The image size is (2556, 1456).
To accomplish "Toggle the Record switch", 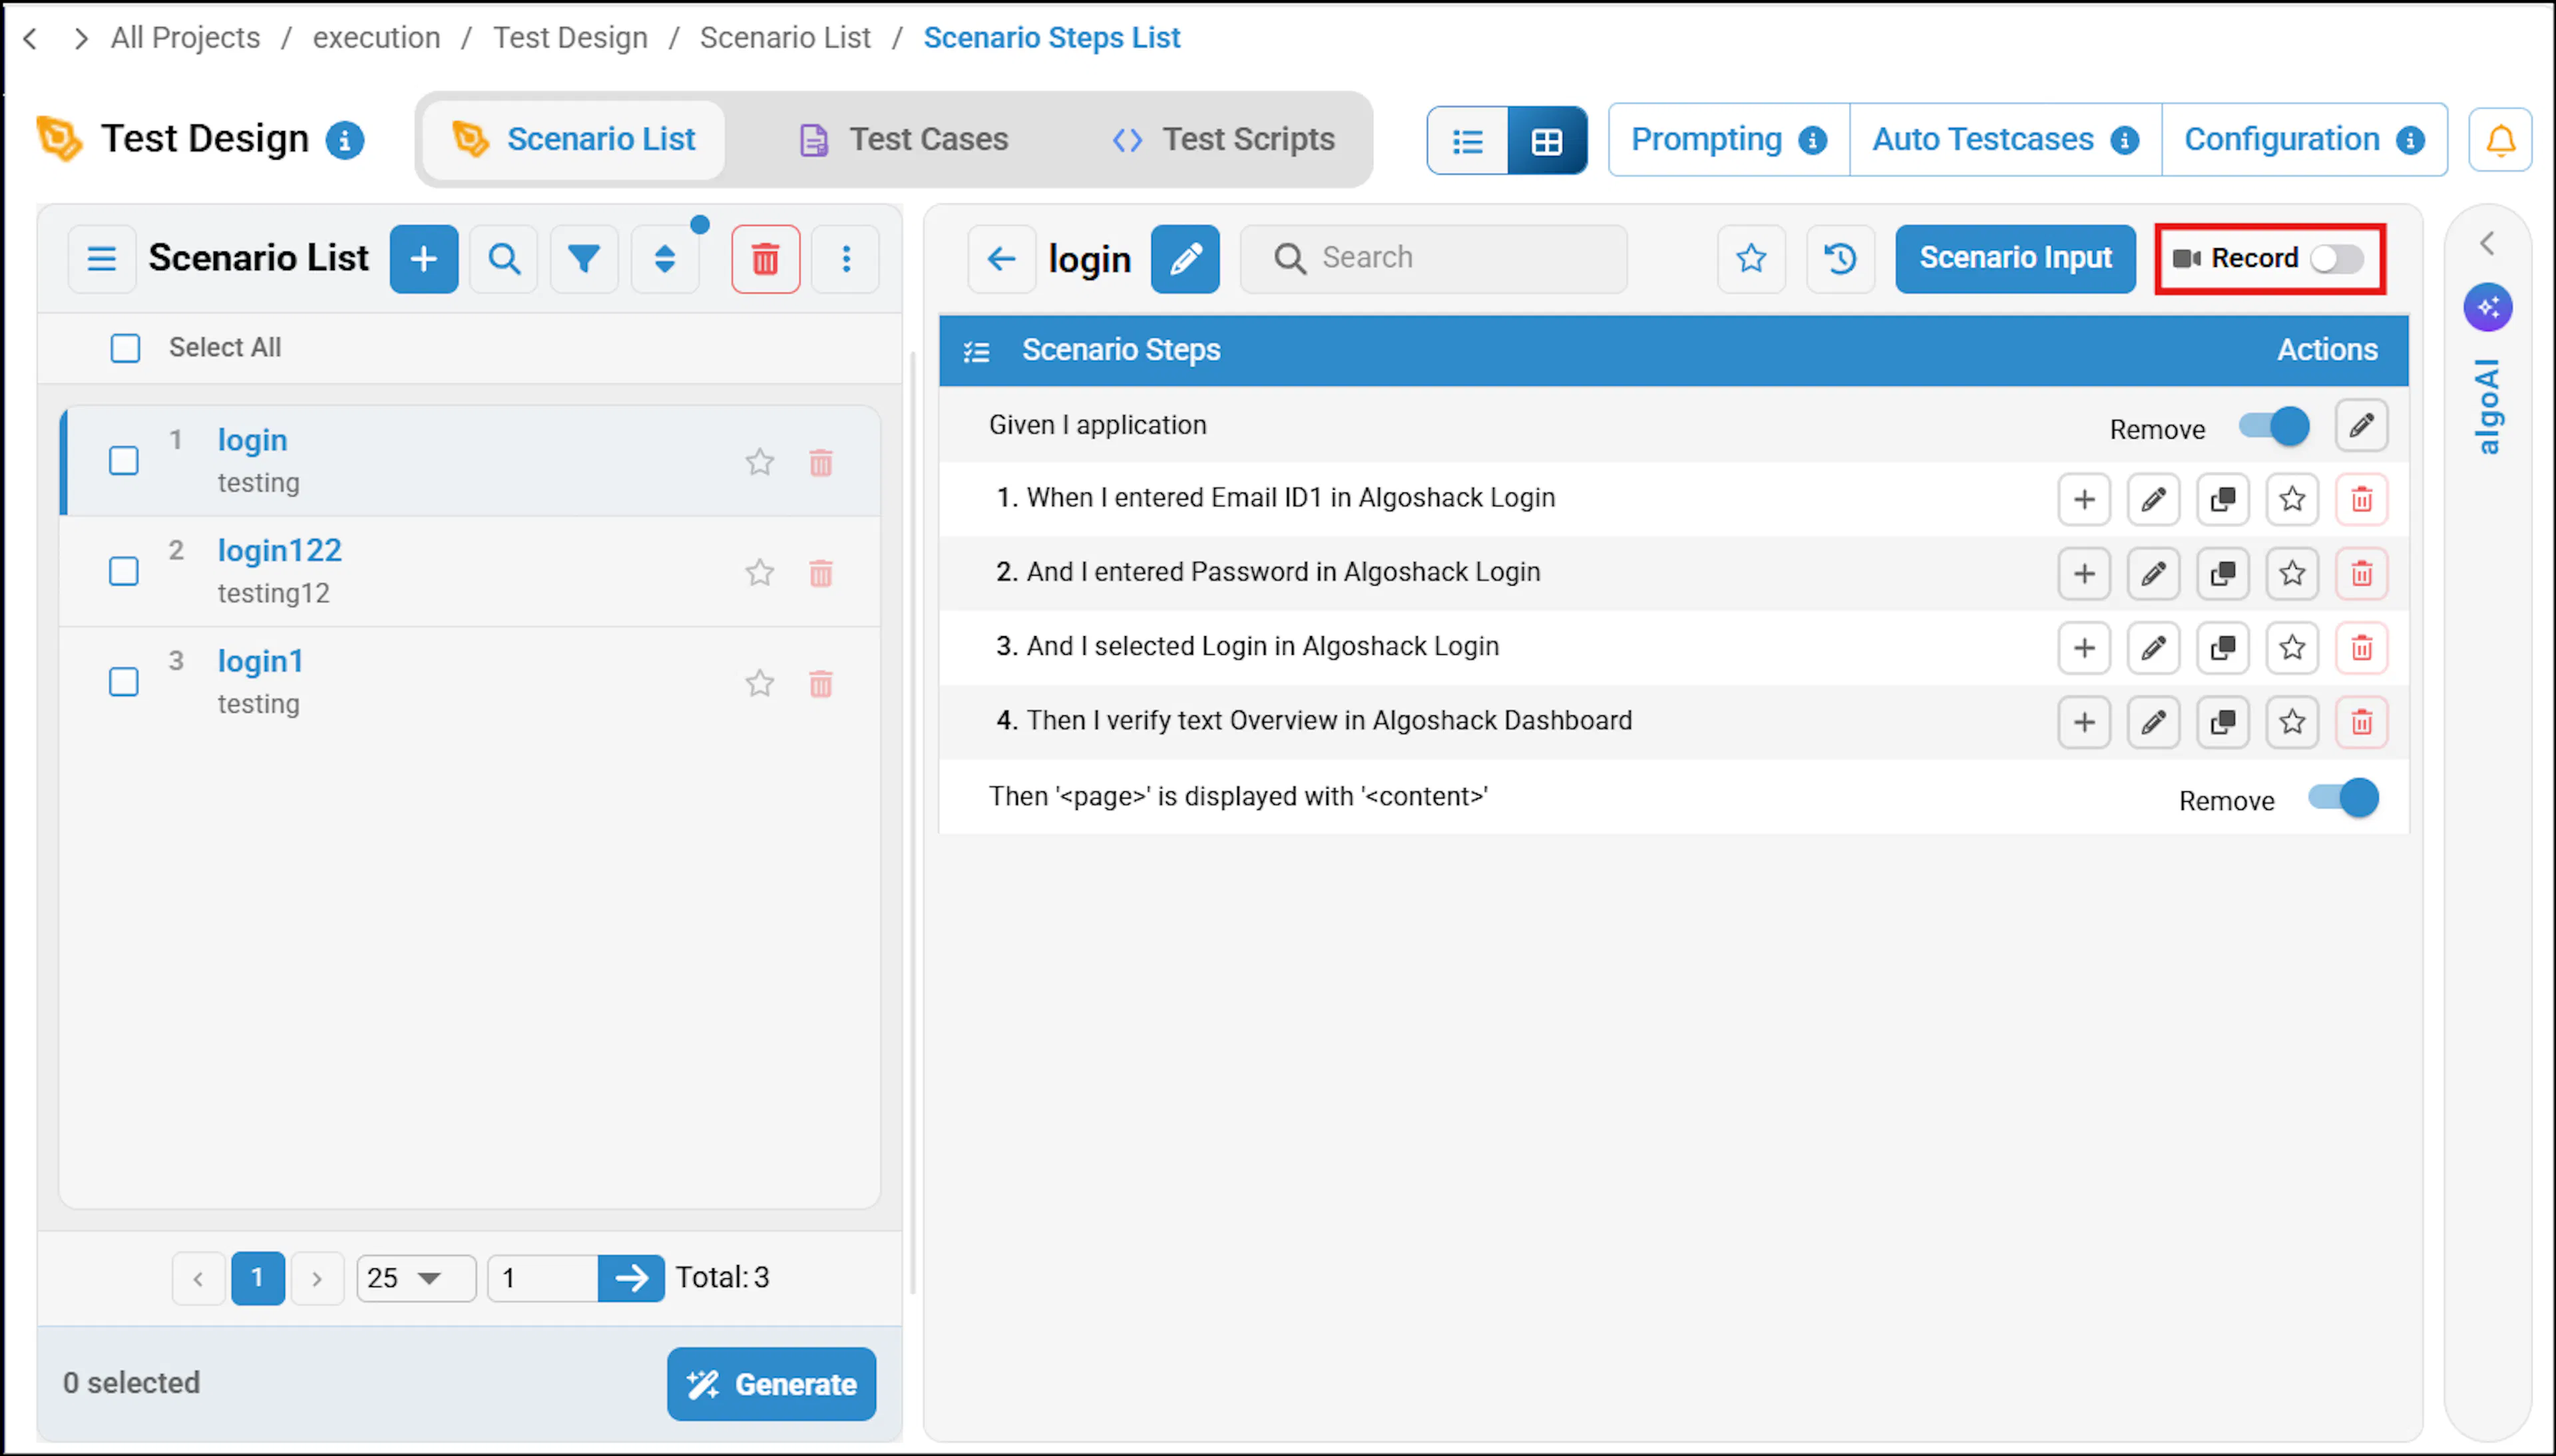I will [2336, 259].
